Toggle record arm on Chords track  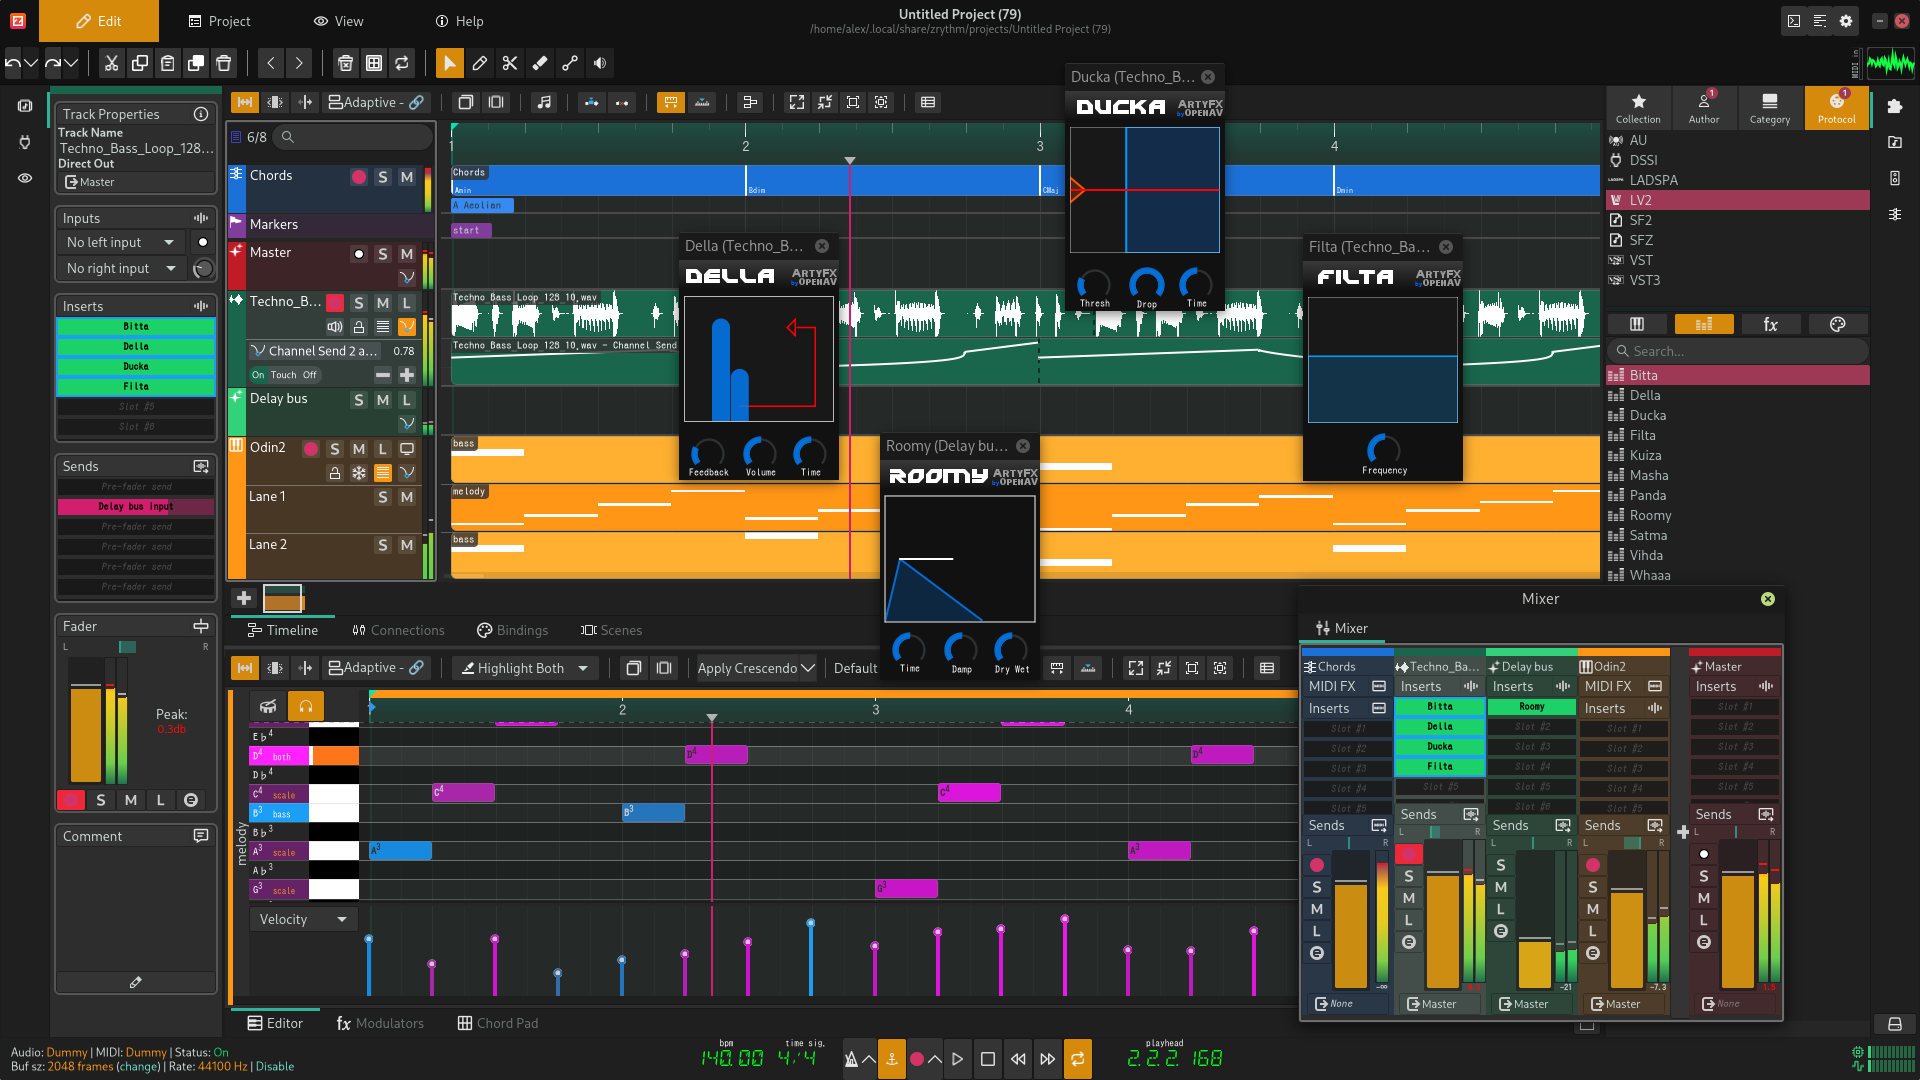pos(359,177)
